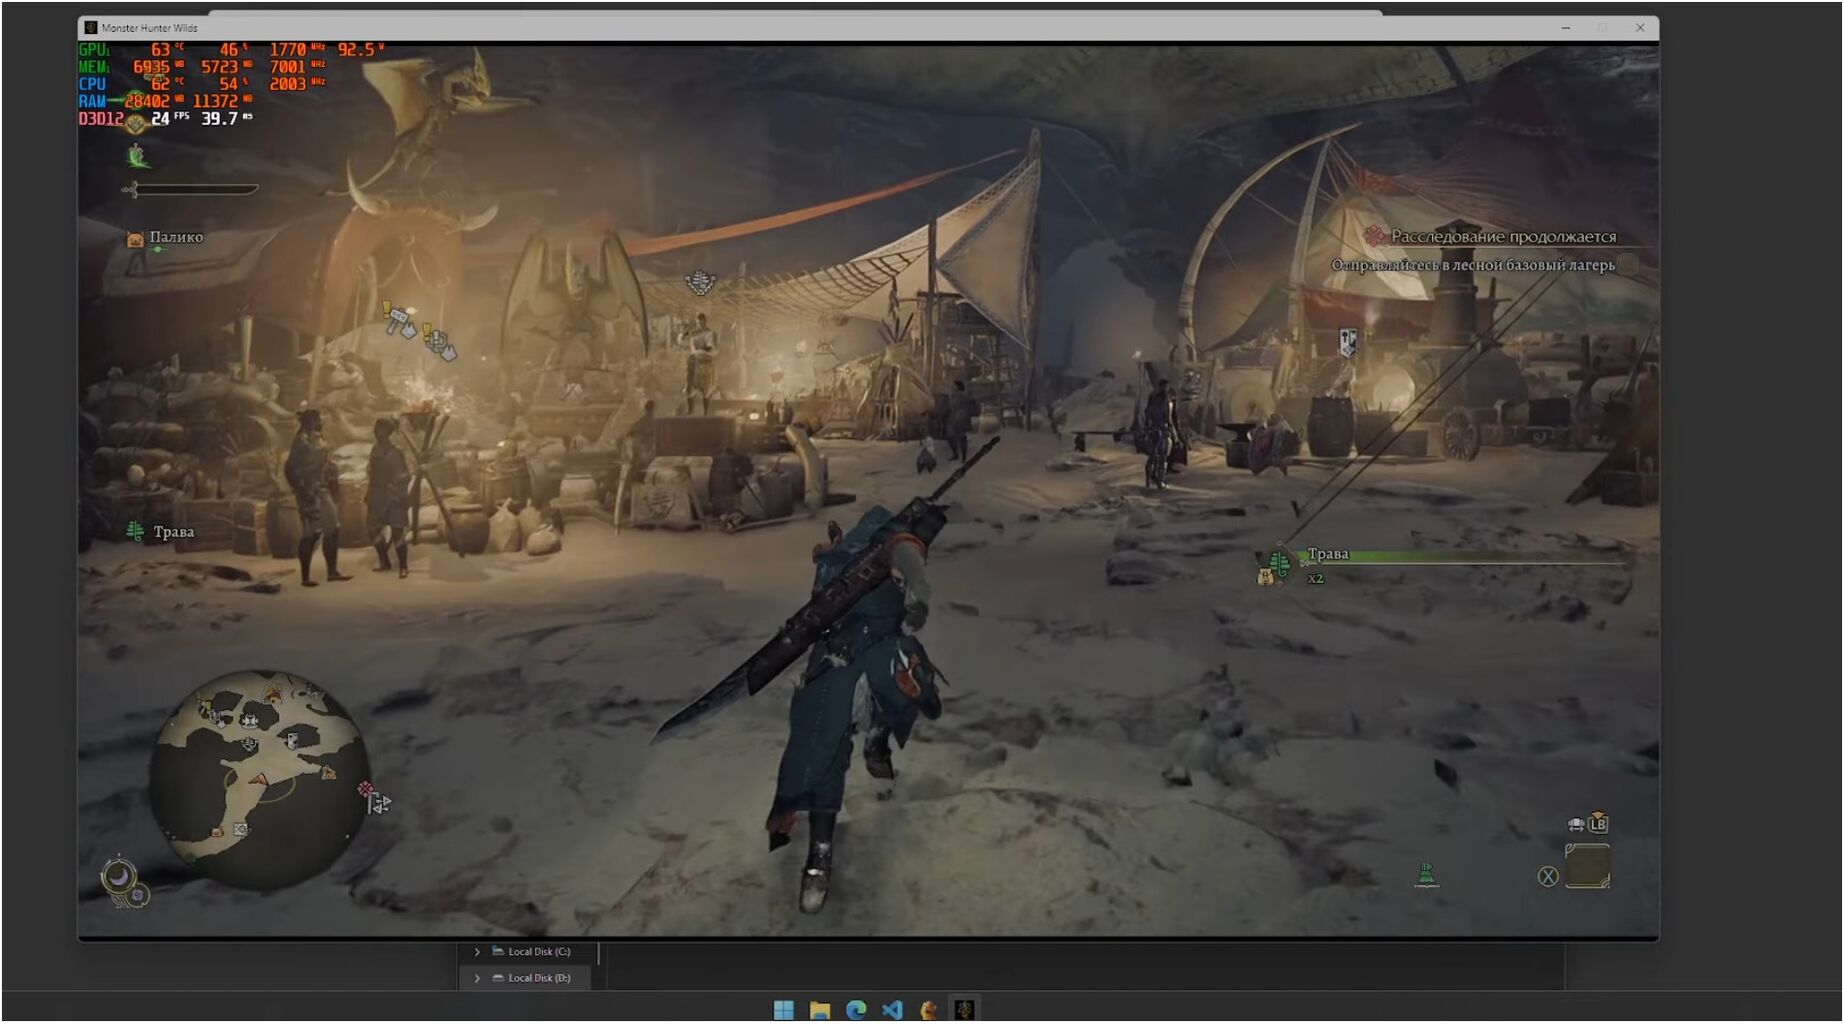This screenshot has width=1844, height=1024.
Task: Minimize the Monster Hunter Wilds window
Action: pos(1566,28)
